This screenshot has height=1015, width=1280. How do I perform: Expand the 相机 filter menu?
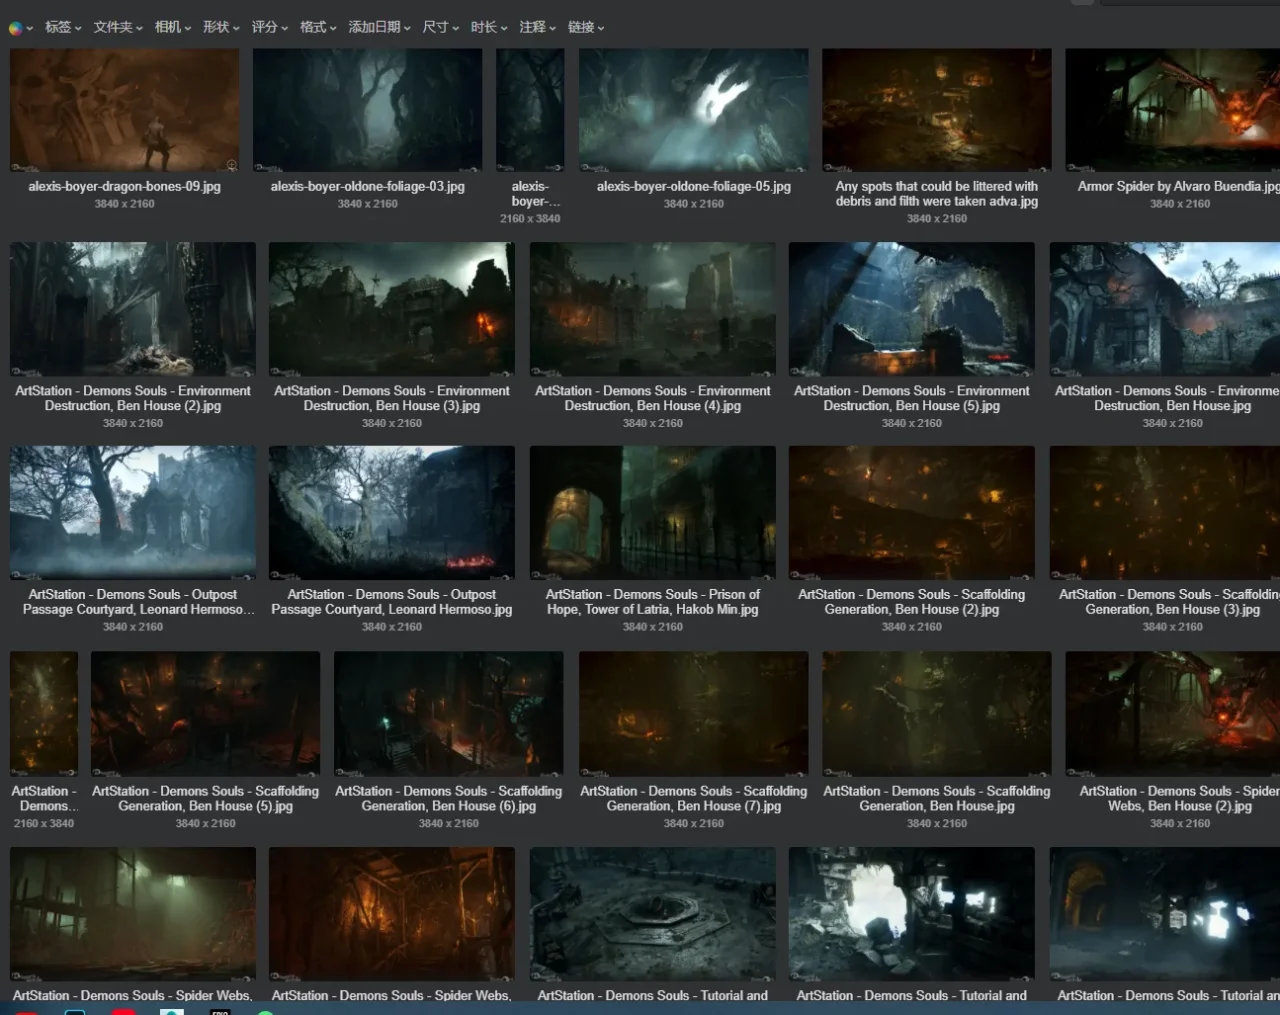(172, 27)
